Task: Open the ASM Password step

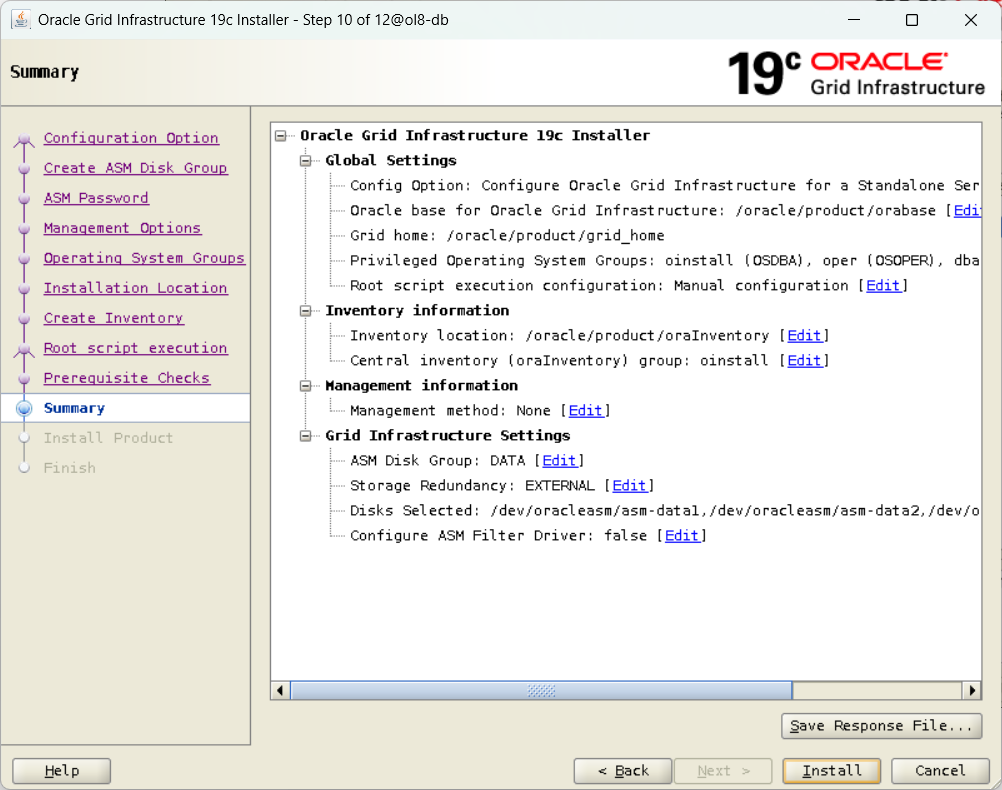Action: pos(96,198)
